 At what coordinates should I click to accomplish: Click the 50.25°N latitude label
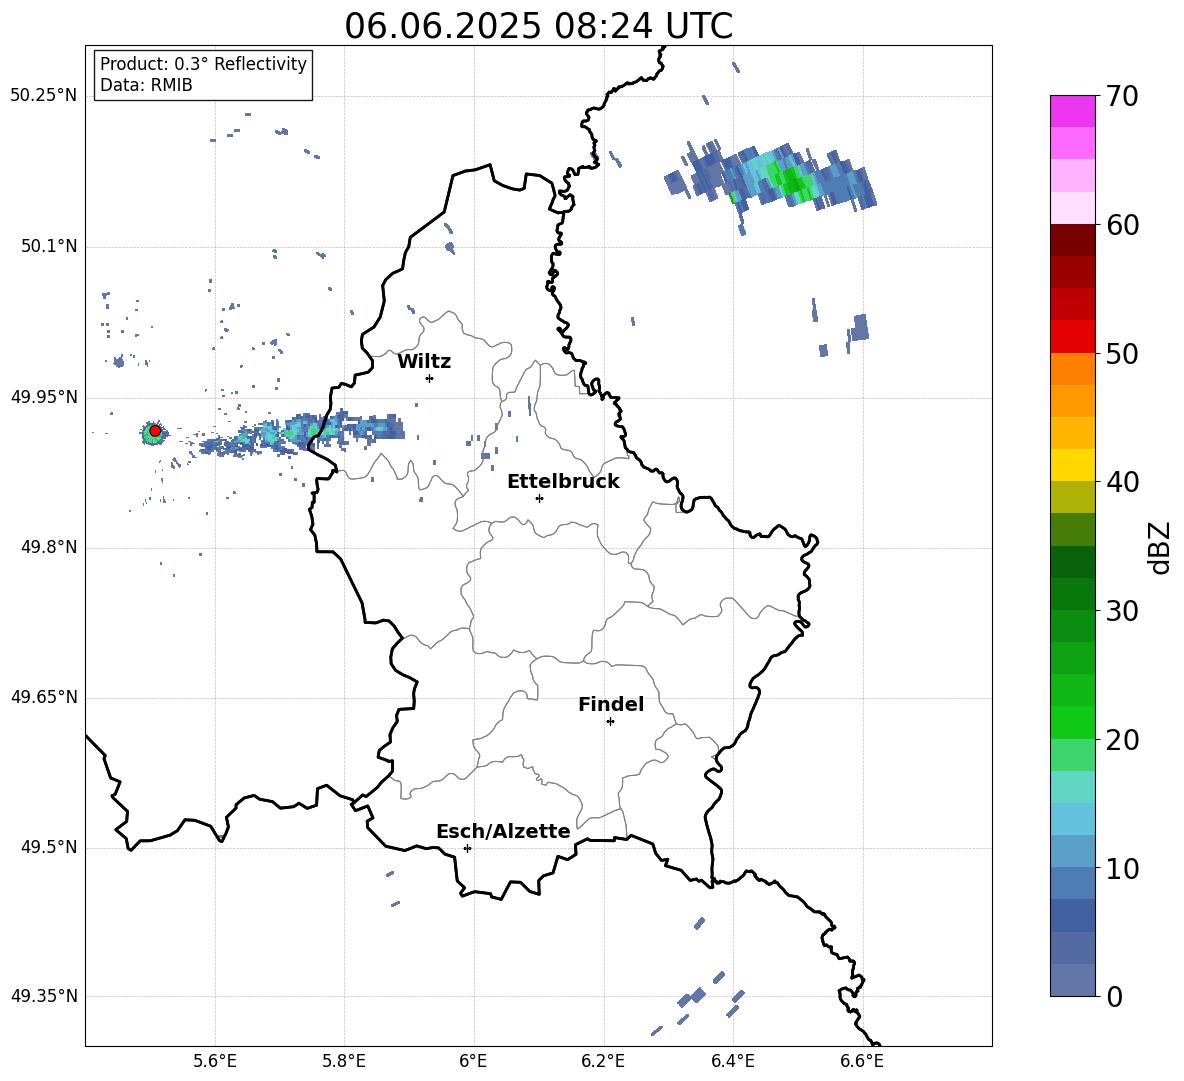click(44, 96)
